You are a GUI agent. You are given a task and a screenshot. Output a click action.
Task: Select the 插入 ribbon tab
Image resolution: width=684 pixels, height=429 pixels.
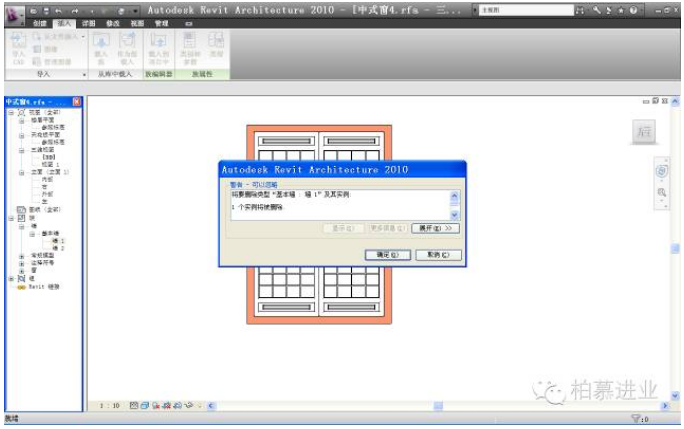tap(64, 24)
